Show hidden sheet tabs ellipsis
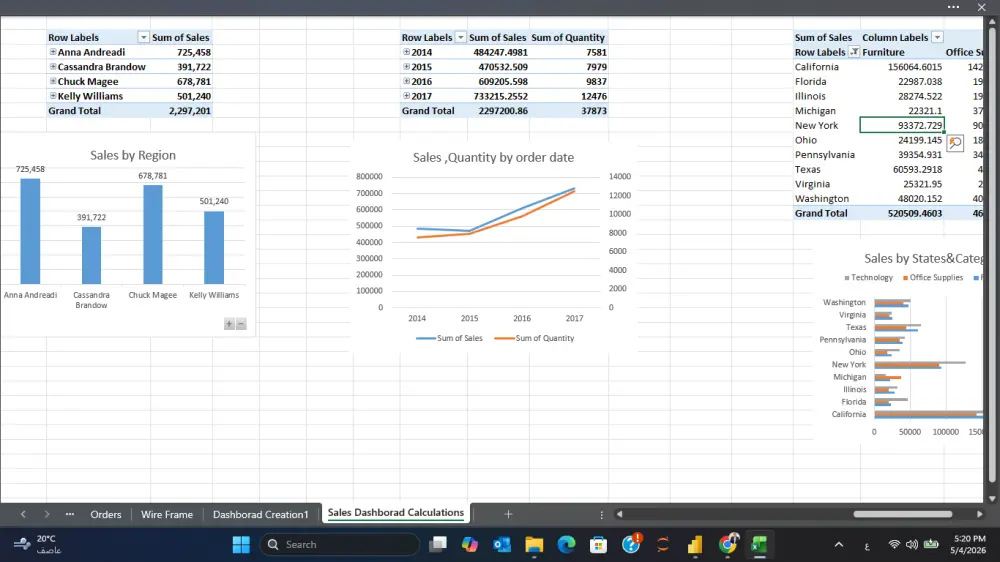 70,514
